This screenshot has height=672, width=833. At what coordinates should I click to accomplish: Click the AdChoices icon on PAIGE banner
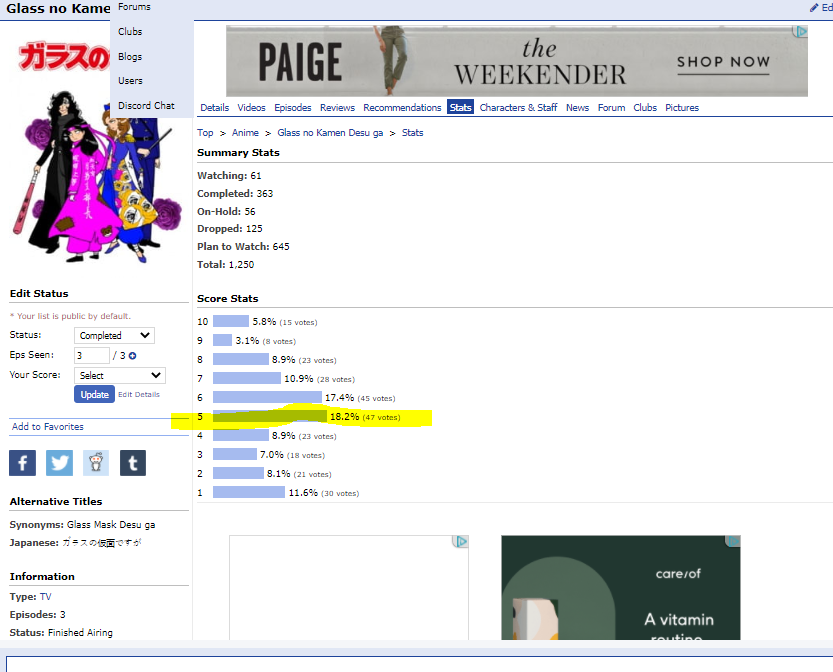click(x=800, y=31)
